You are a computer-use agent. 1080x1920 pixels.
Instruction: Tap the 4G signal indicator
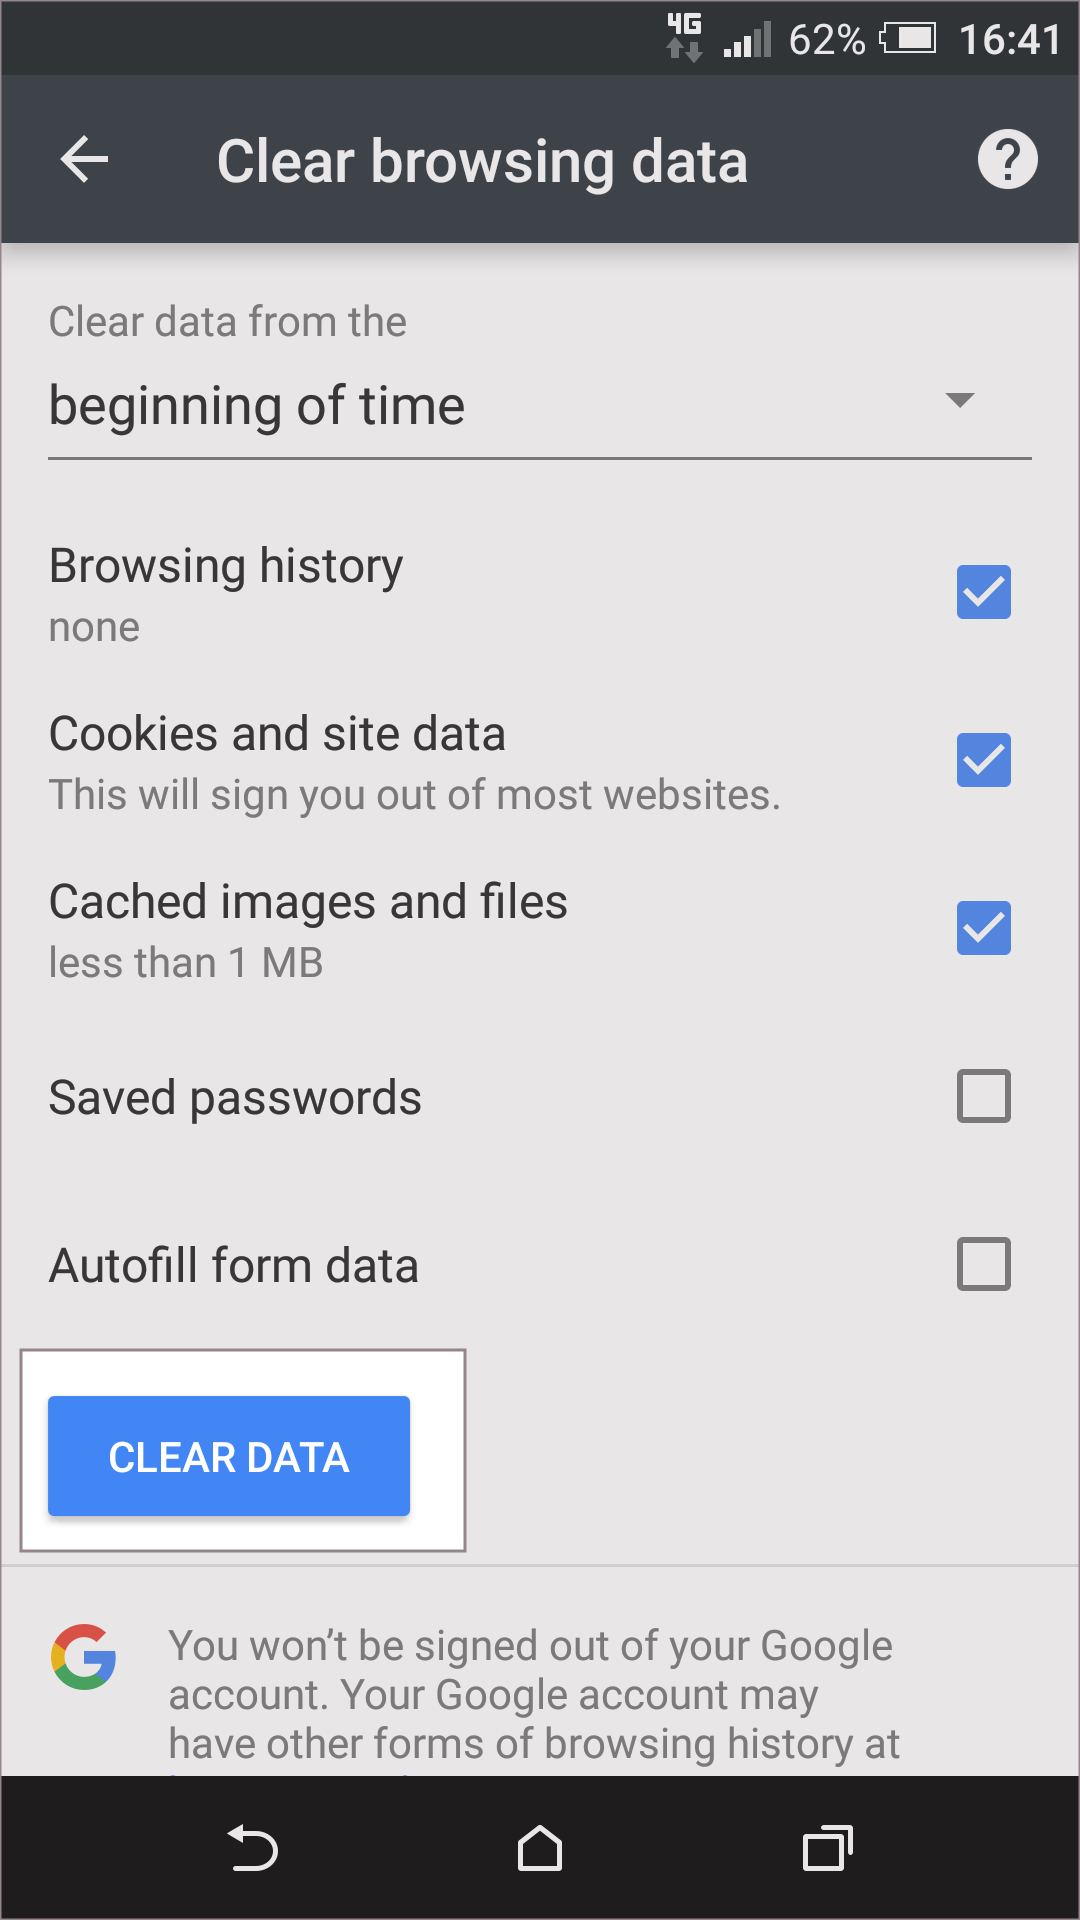pyautogui.click(x=685, y=37)
